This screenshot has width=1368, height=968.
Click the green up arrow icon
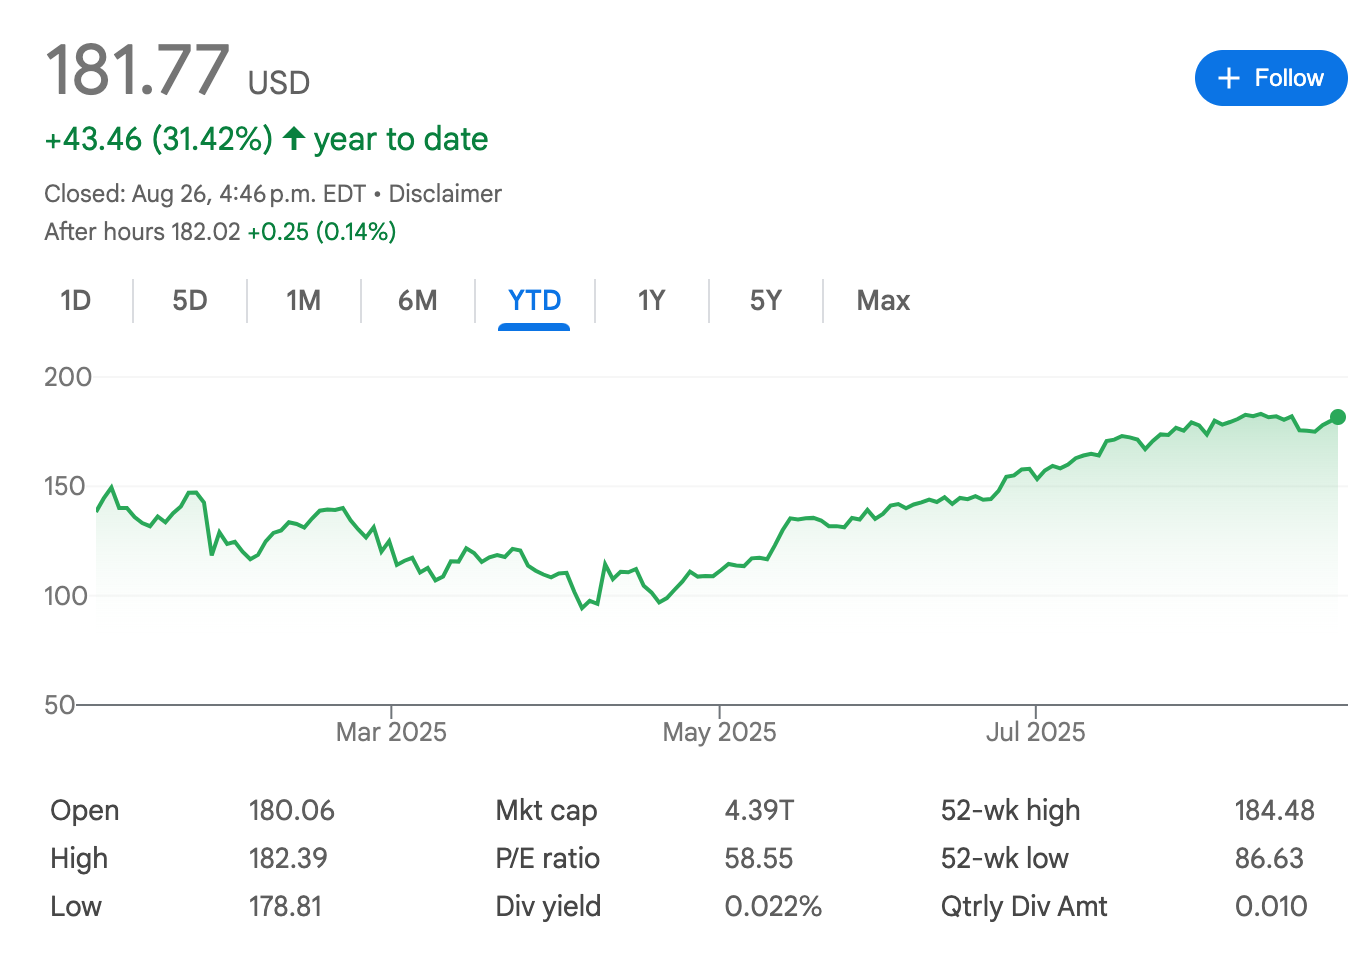[x=294, y=138]
